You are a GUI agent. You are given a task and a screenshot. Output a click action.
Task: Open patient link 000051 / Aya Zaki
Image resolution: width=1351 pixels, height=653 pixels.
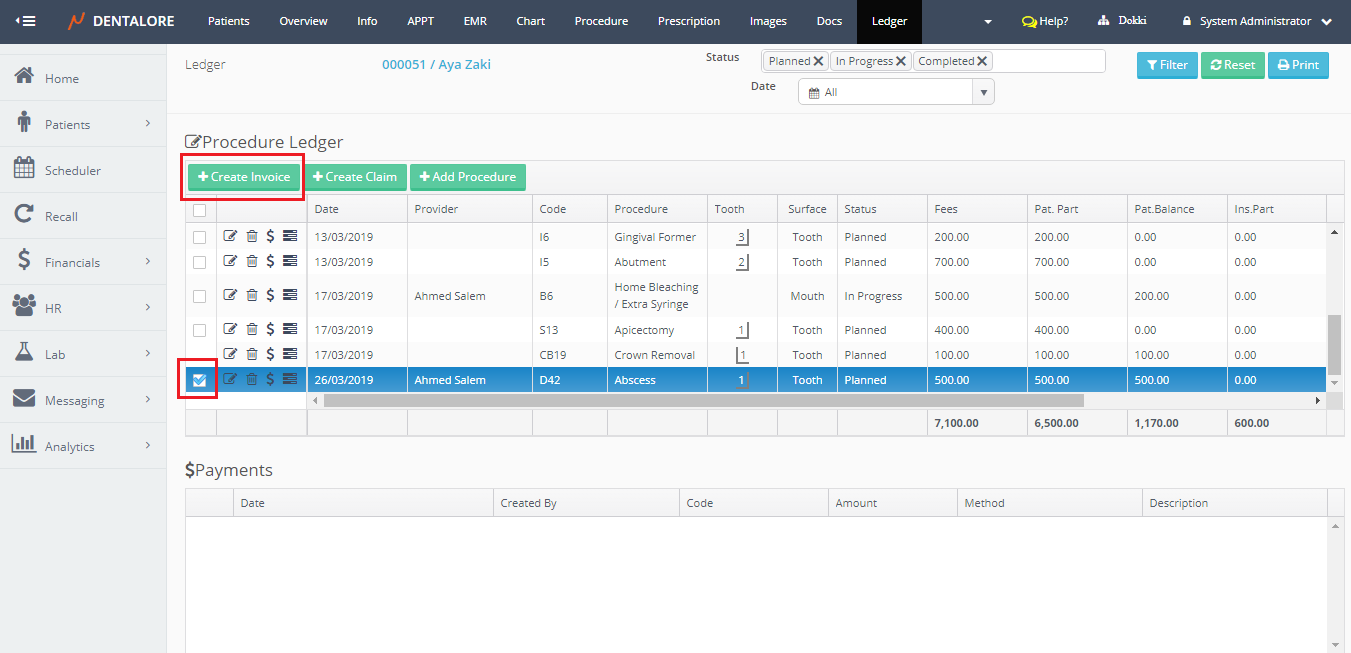[x=436, y=65]
